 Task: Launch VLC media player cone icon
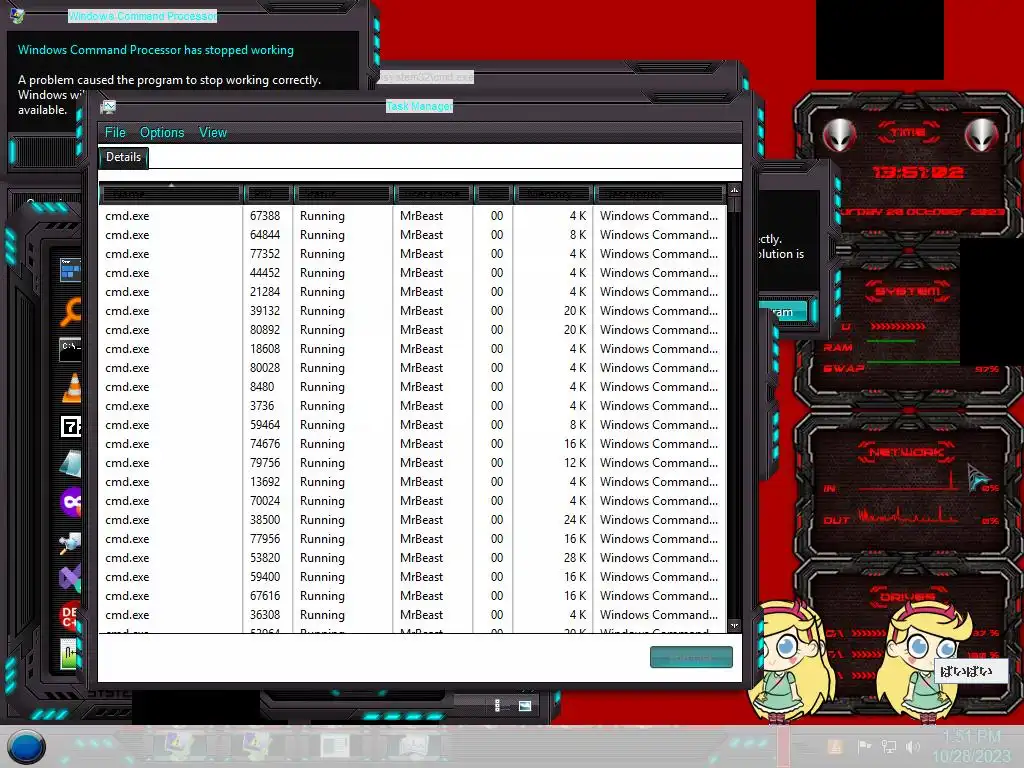(x=71, y=388)
